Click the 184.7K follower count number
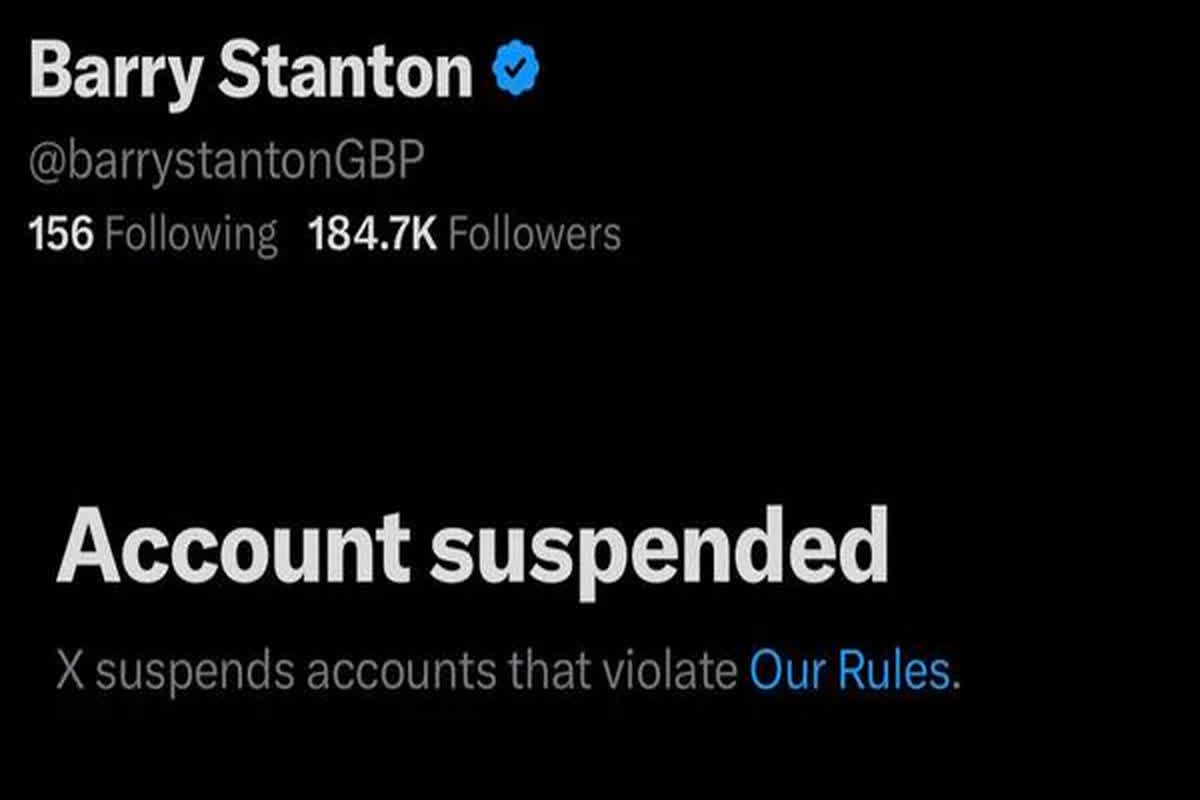Image resolution: width=1200 pixels, height=800 pixels. click(372, 235)
